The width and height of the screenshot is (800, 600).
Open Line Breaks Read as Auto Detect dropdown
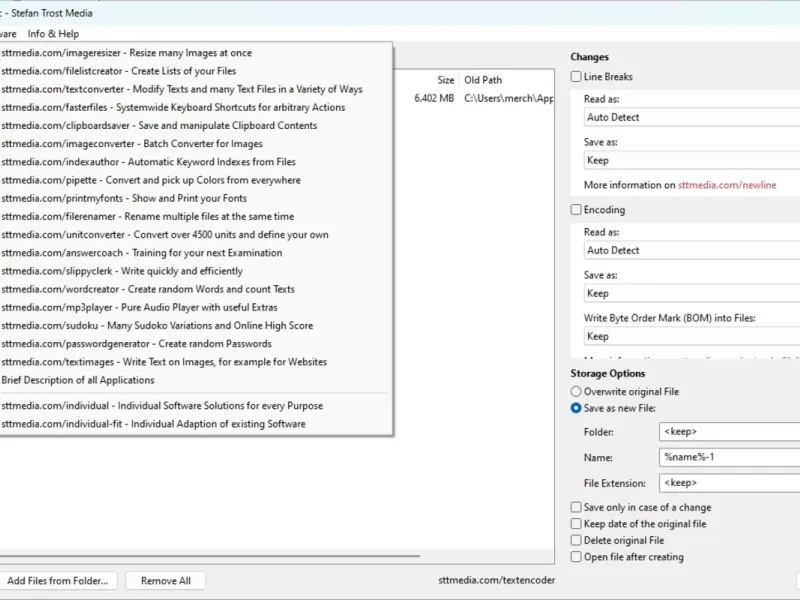(692, 117)
